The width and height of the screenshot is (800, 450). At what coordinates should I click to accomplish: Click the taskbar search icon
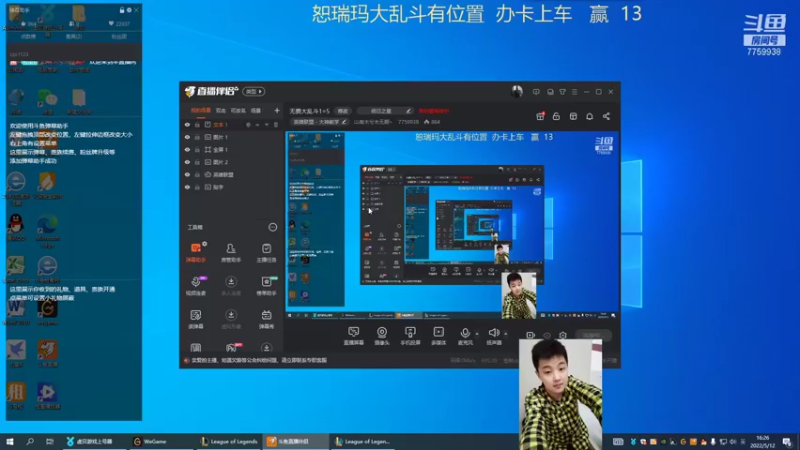point(30,441)
